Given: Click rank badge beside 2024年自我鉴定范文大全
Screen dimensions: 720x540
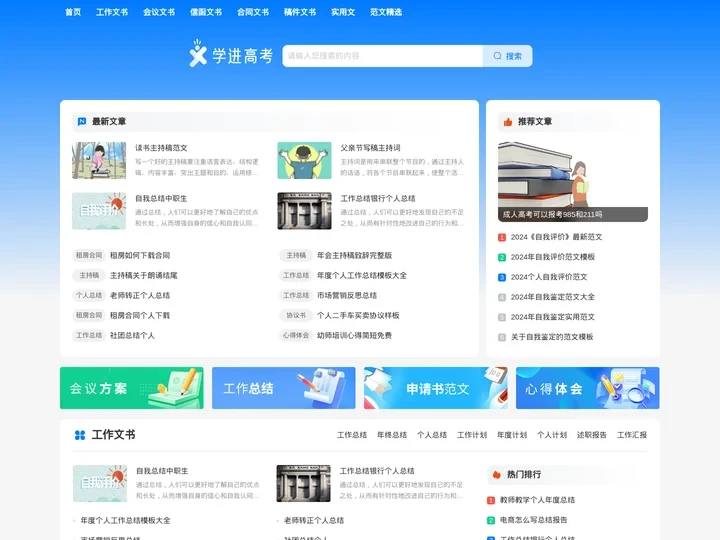Looking at the screenshot, I should coord(502,297).
